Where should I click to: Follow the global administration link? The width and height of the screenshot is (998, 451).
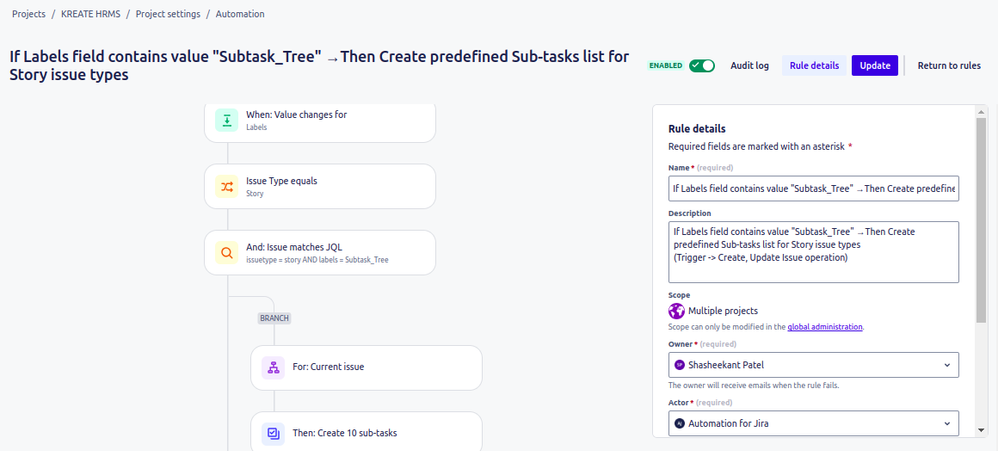click(x=825, y=327)
